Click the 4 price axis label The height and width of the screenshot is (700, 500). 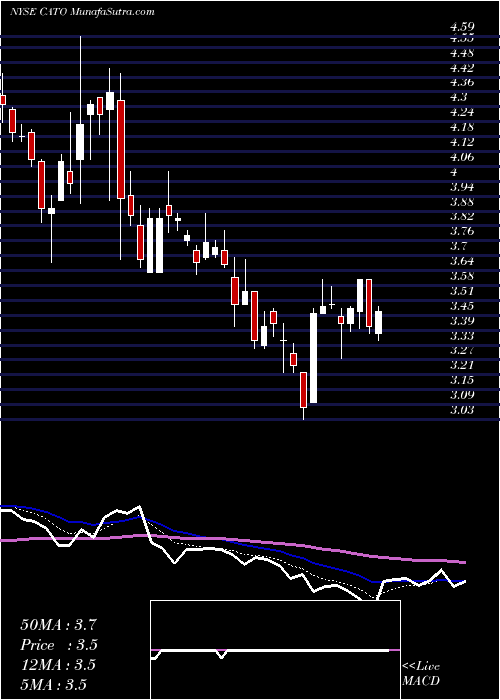(454, 172)
